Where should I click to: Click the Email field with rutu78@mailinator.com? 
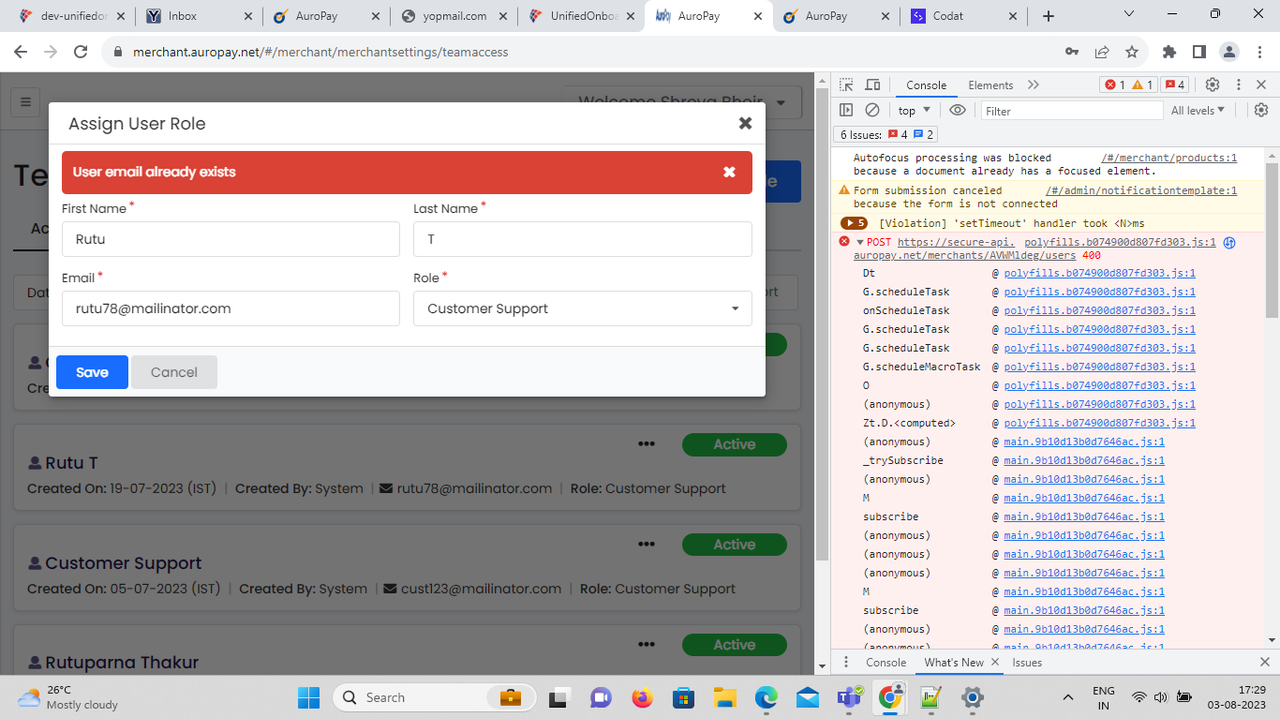[x=230, y=309]
